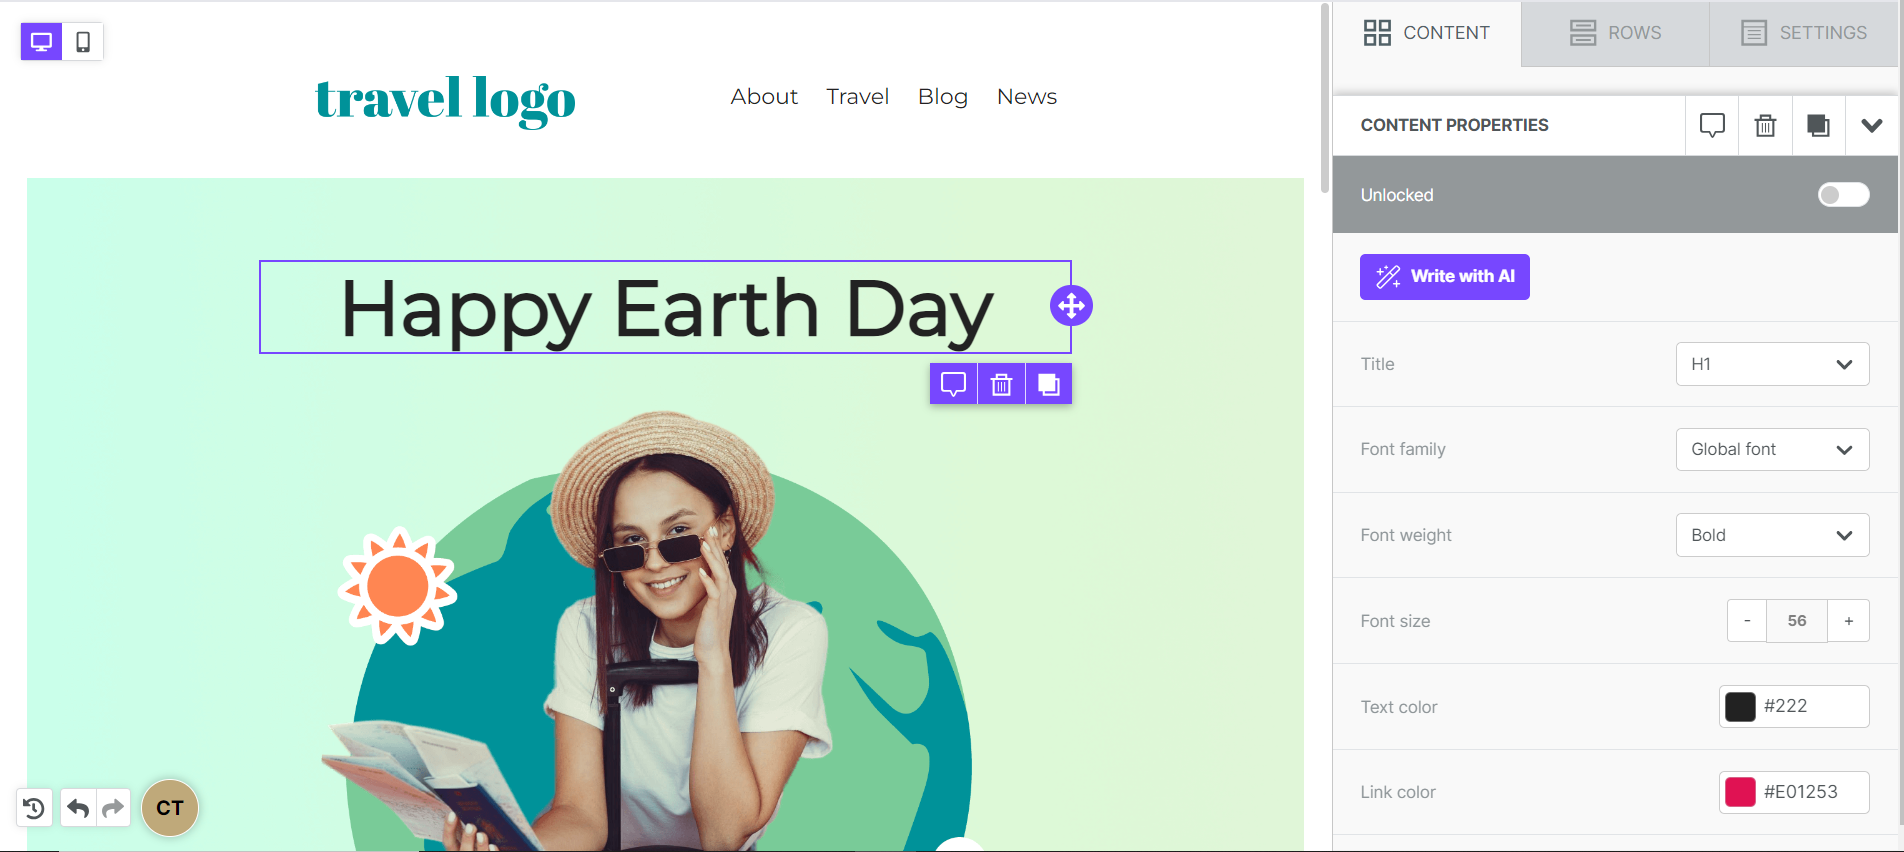
Task: Switch to mobile preview mode
Action: tap(83, 42)
